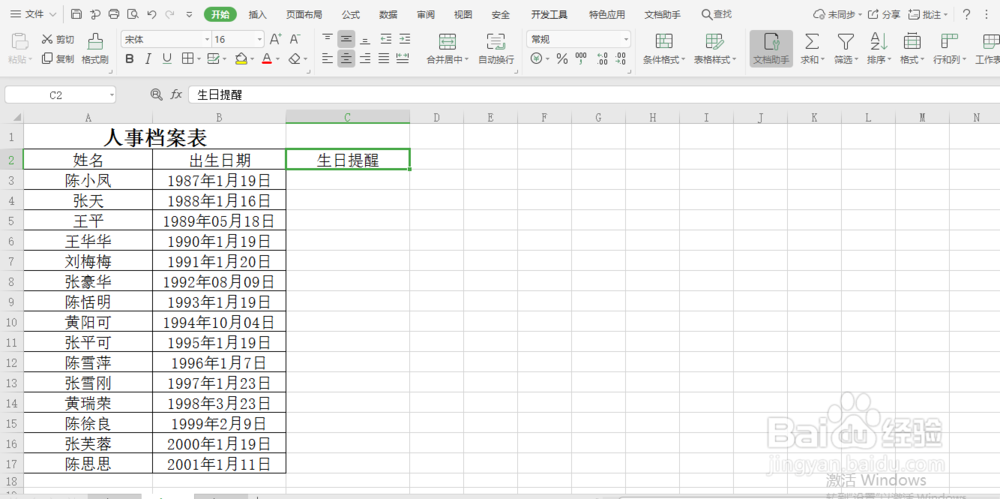Toggle middle vertical alignment

pyautogui.click(x=346, y=40)
